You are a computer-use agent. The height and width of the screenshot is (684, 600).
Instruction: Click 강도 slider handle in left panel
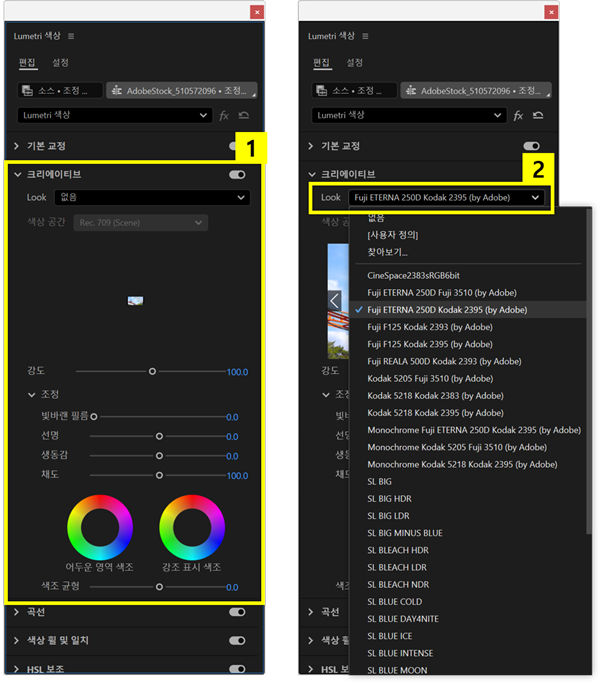[x=152, y=372]
